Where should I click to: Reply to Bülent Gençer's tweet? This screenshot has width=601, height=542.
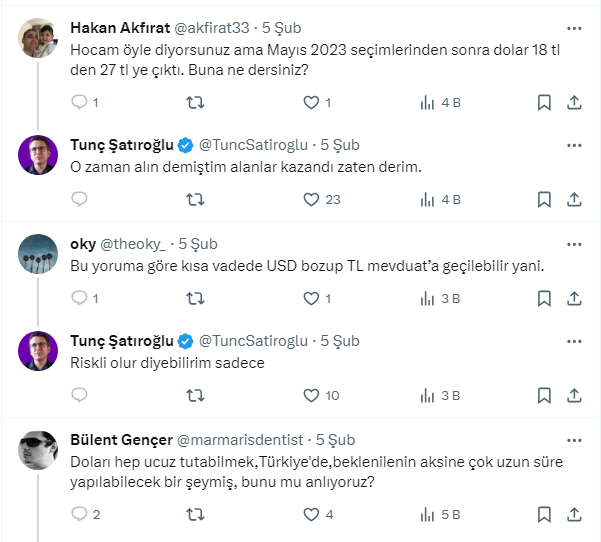[80, 514]
